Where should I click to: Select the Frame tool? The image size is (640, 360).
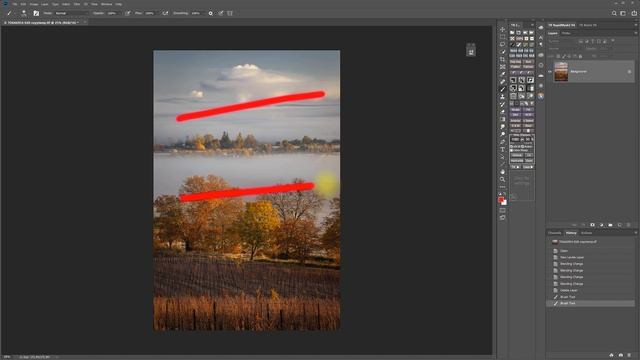pyautogui.click(x=502, y=67)
